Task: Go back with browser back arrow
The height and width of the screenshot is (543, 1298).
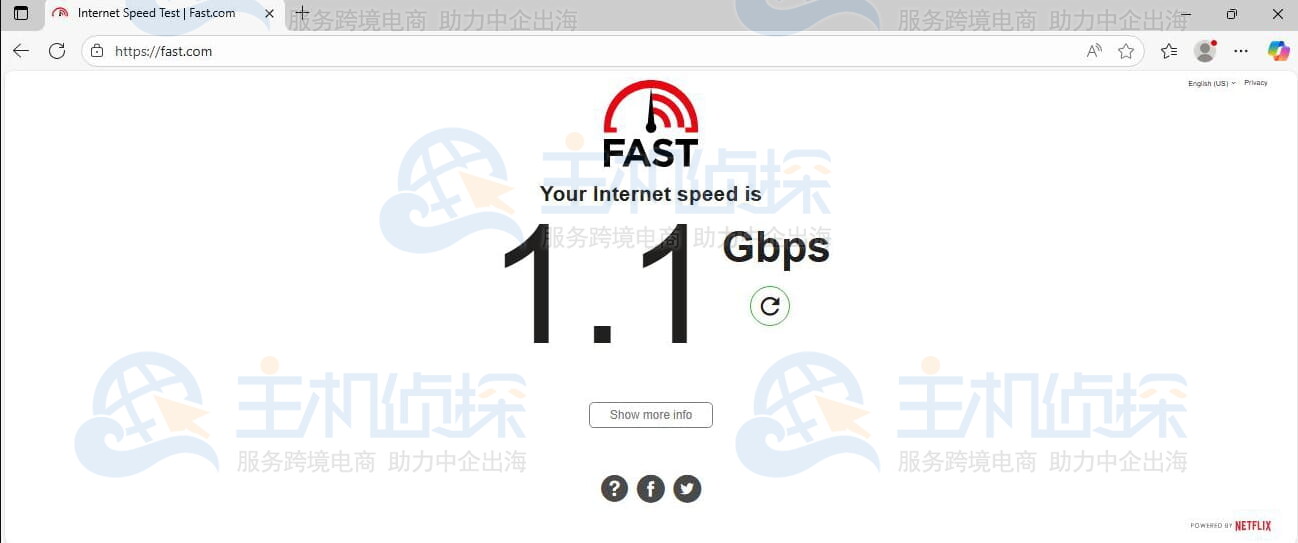Action: 21,51
